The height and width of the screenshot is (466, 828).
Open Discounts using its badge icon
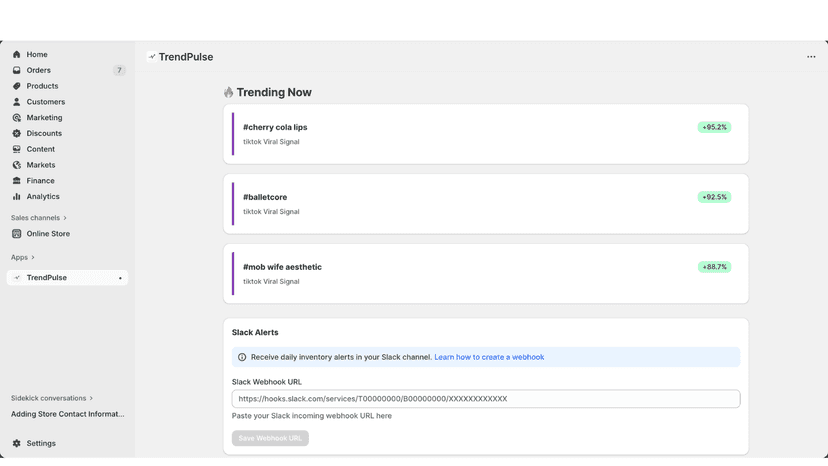point(16,134)
